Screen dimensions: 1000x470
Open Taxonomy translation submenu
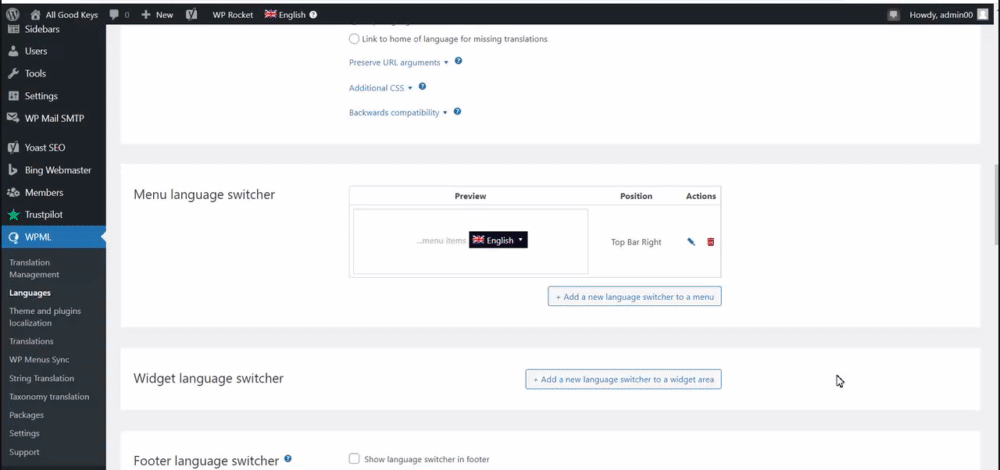[49, 397]
